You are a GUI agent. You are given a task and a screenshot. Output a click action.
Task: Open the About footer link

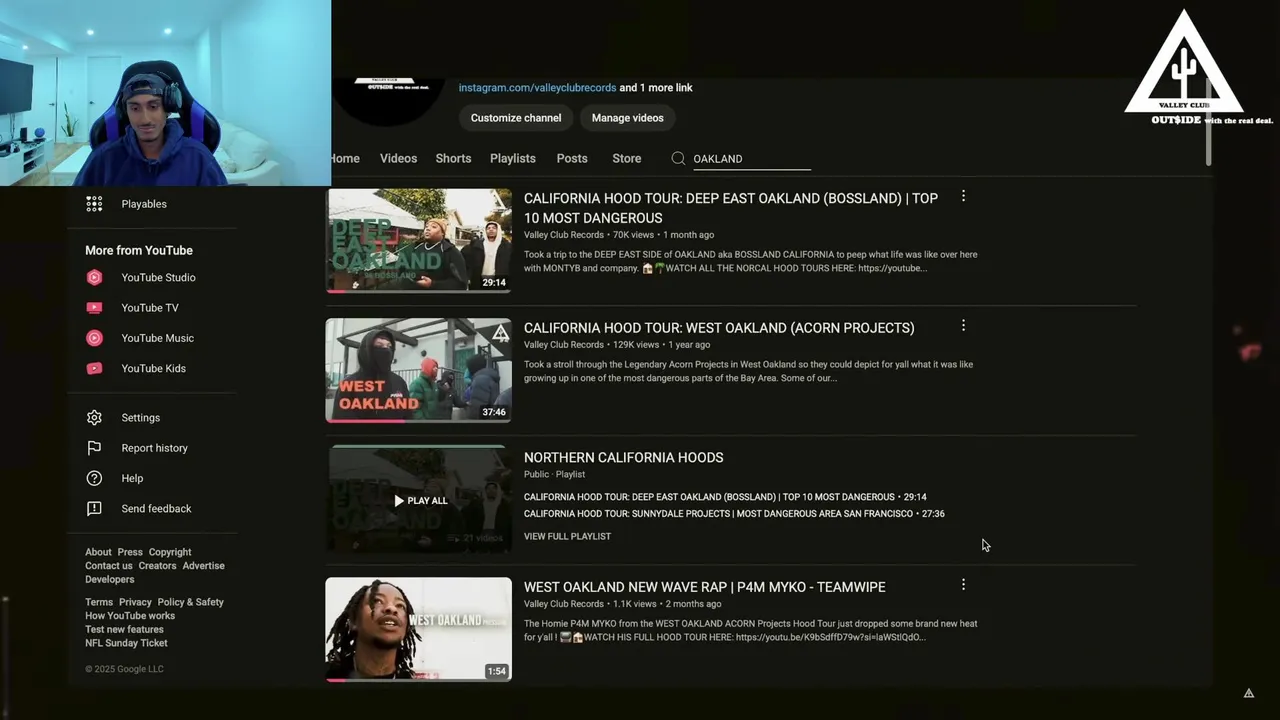[x=98, y=552]
